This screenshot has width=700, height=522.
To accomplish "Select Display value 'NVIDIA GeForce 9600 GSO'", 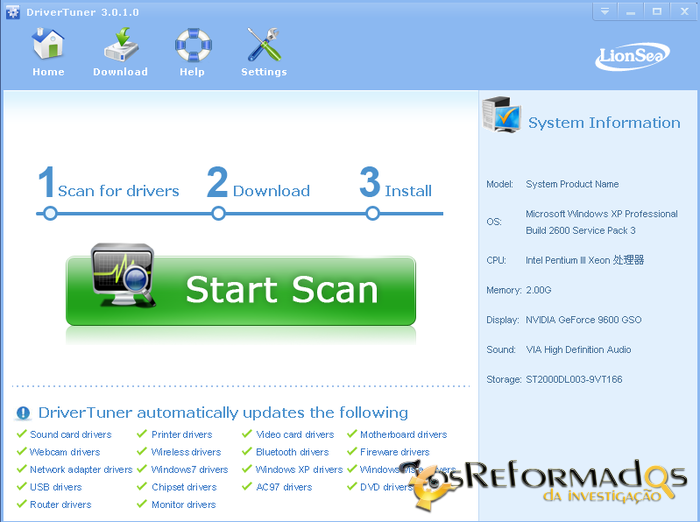I will [x=583, y=320].
